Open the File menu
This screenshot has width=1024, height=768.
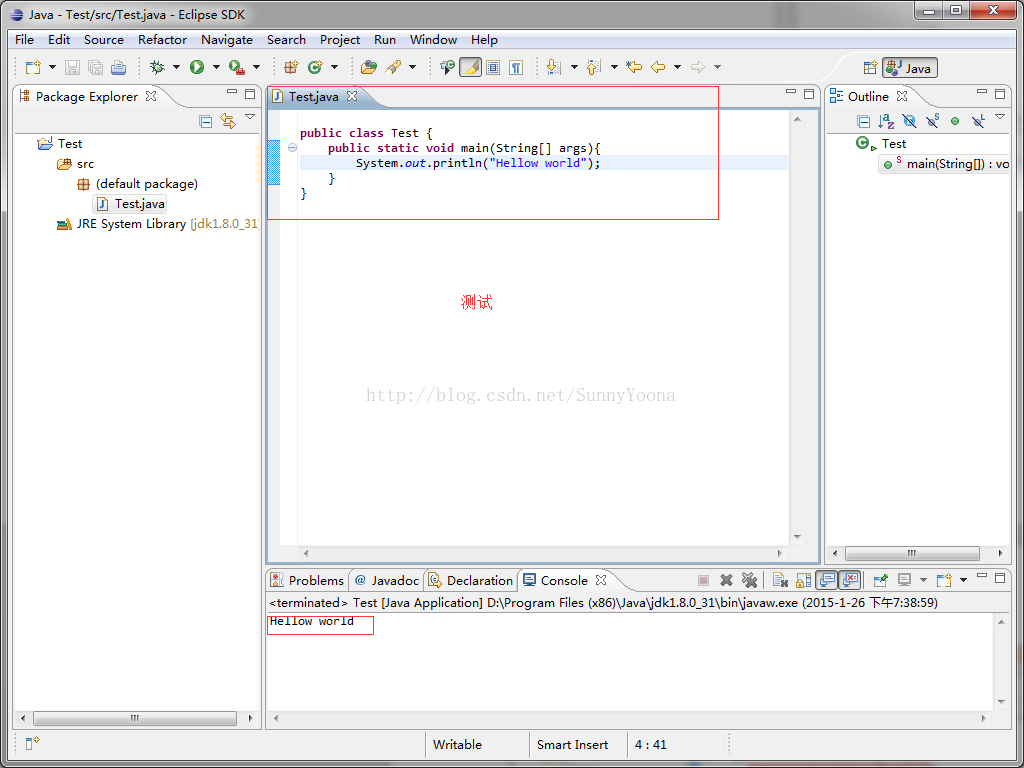[x=24, y=39]
